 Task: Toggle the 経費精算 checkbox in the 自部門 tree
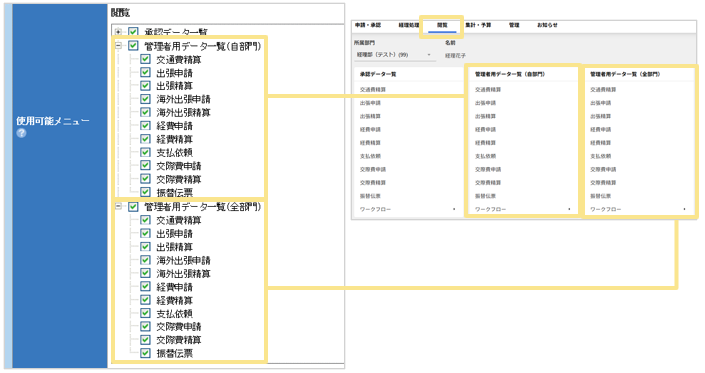145,138
